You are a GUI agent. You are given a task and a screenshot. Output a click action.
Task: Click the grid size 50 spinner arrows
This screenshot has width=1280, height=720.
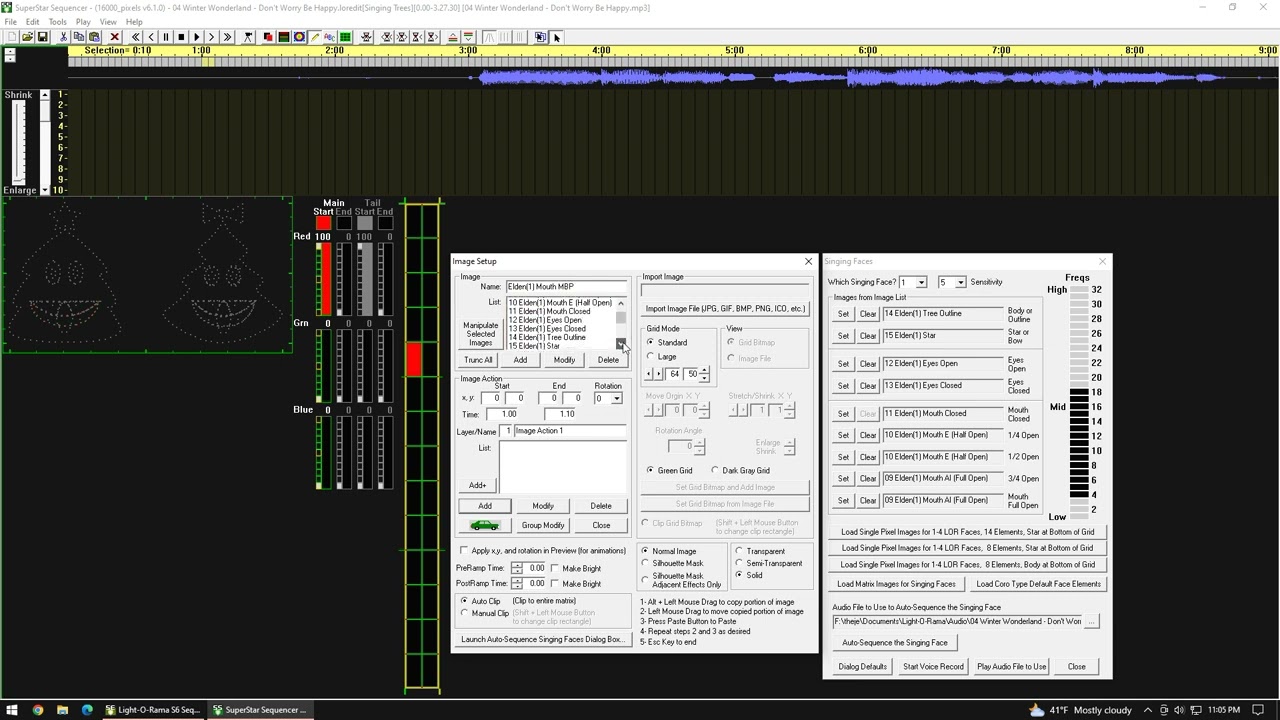(704, 374)
